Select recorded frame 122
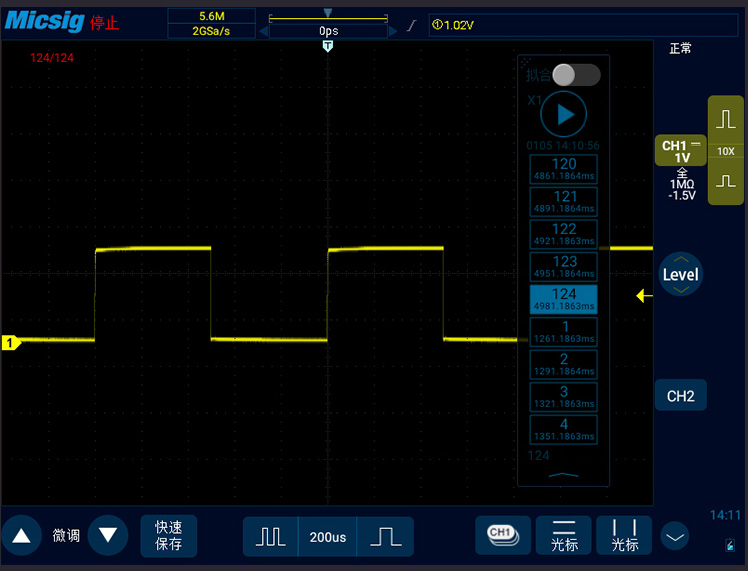Viewport: 748px width, 571px height. 563,234
